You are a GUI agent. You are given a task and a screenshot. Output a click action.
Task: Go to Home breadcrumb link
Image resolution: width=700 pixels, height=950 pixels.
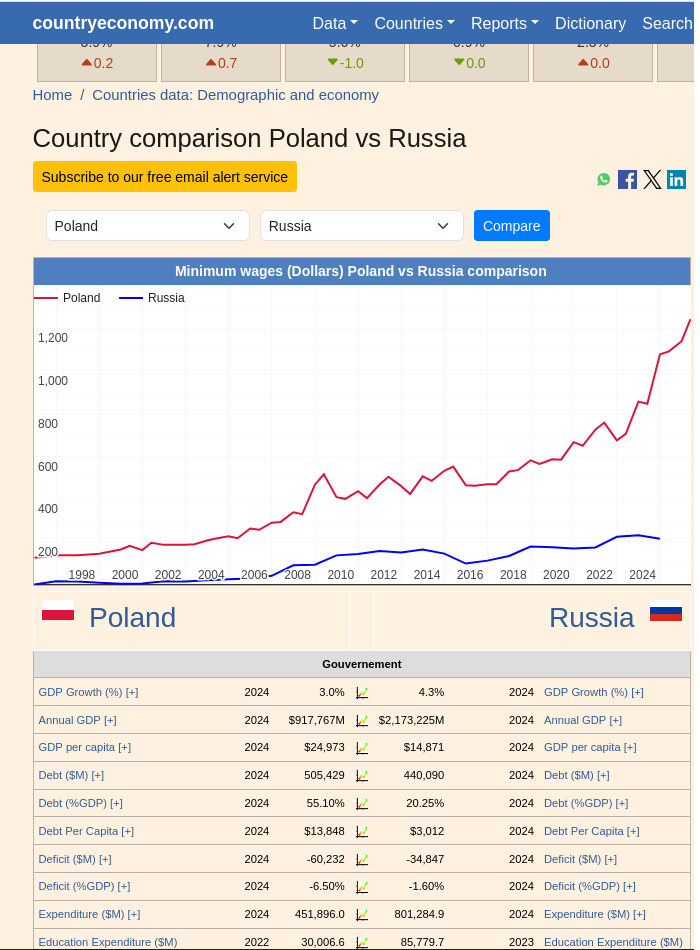coord(52,95)
